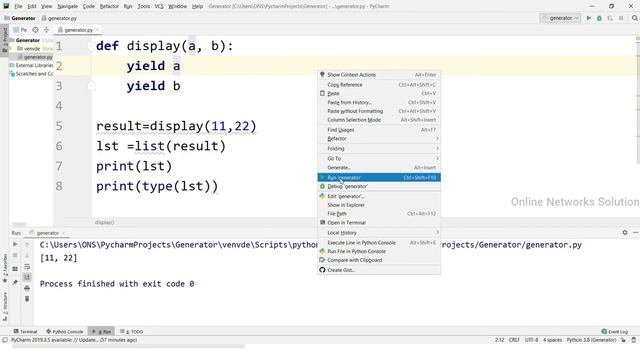
Task: Click Python 3.8 interpreter in status bar
Action: click(591, 340)
